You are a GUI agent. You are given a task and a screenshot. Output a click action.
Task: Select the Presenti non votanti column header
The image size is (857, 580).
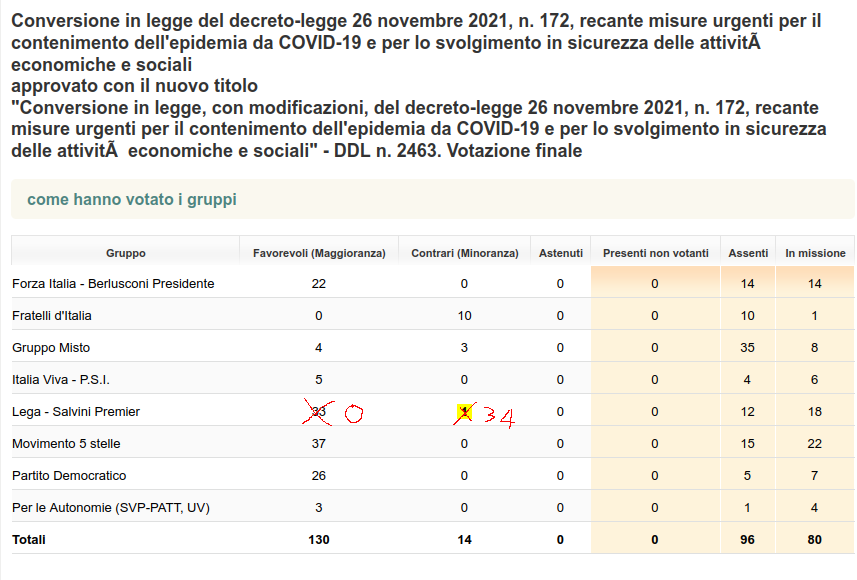[655, 253]
